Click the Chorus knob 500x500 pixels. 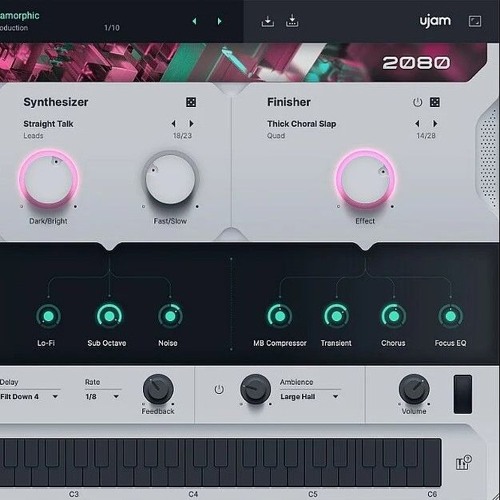[394, 316]
